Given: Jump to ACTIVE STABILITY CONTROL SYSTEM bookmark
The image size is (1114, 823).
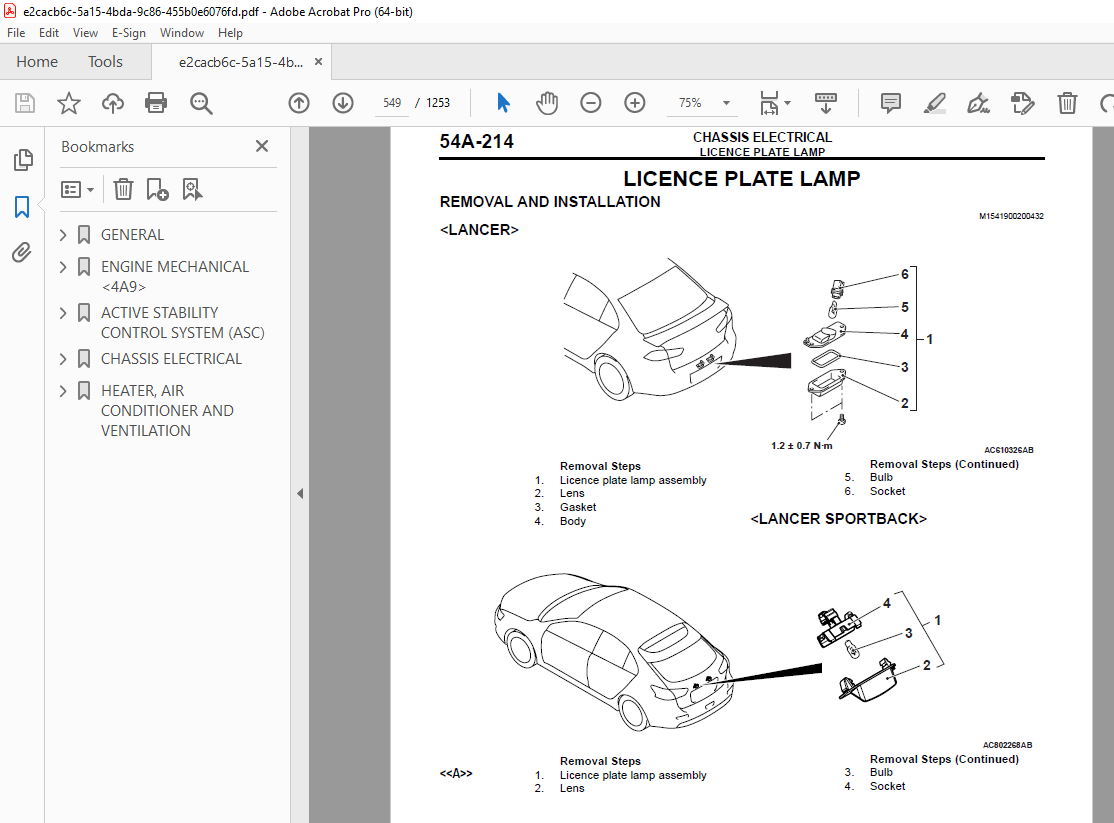Looking at the screenshot, I should [183, 323].
